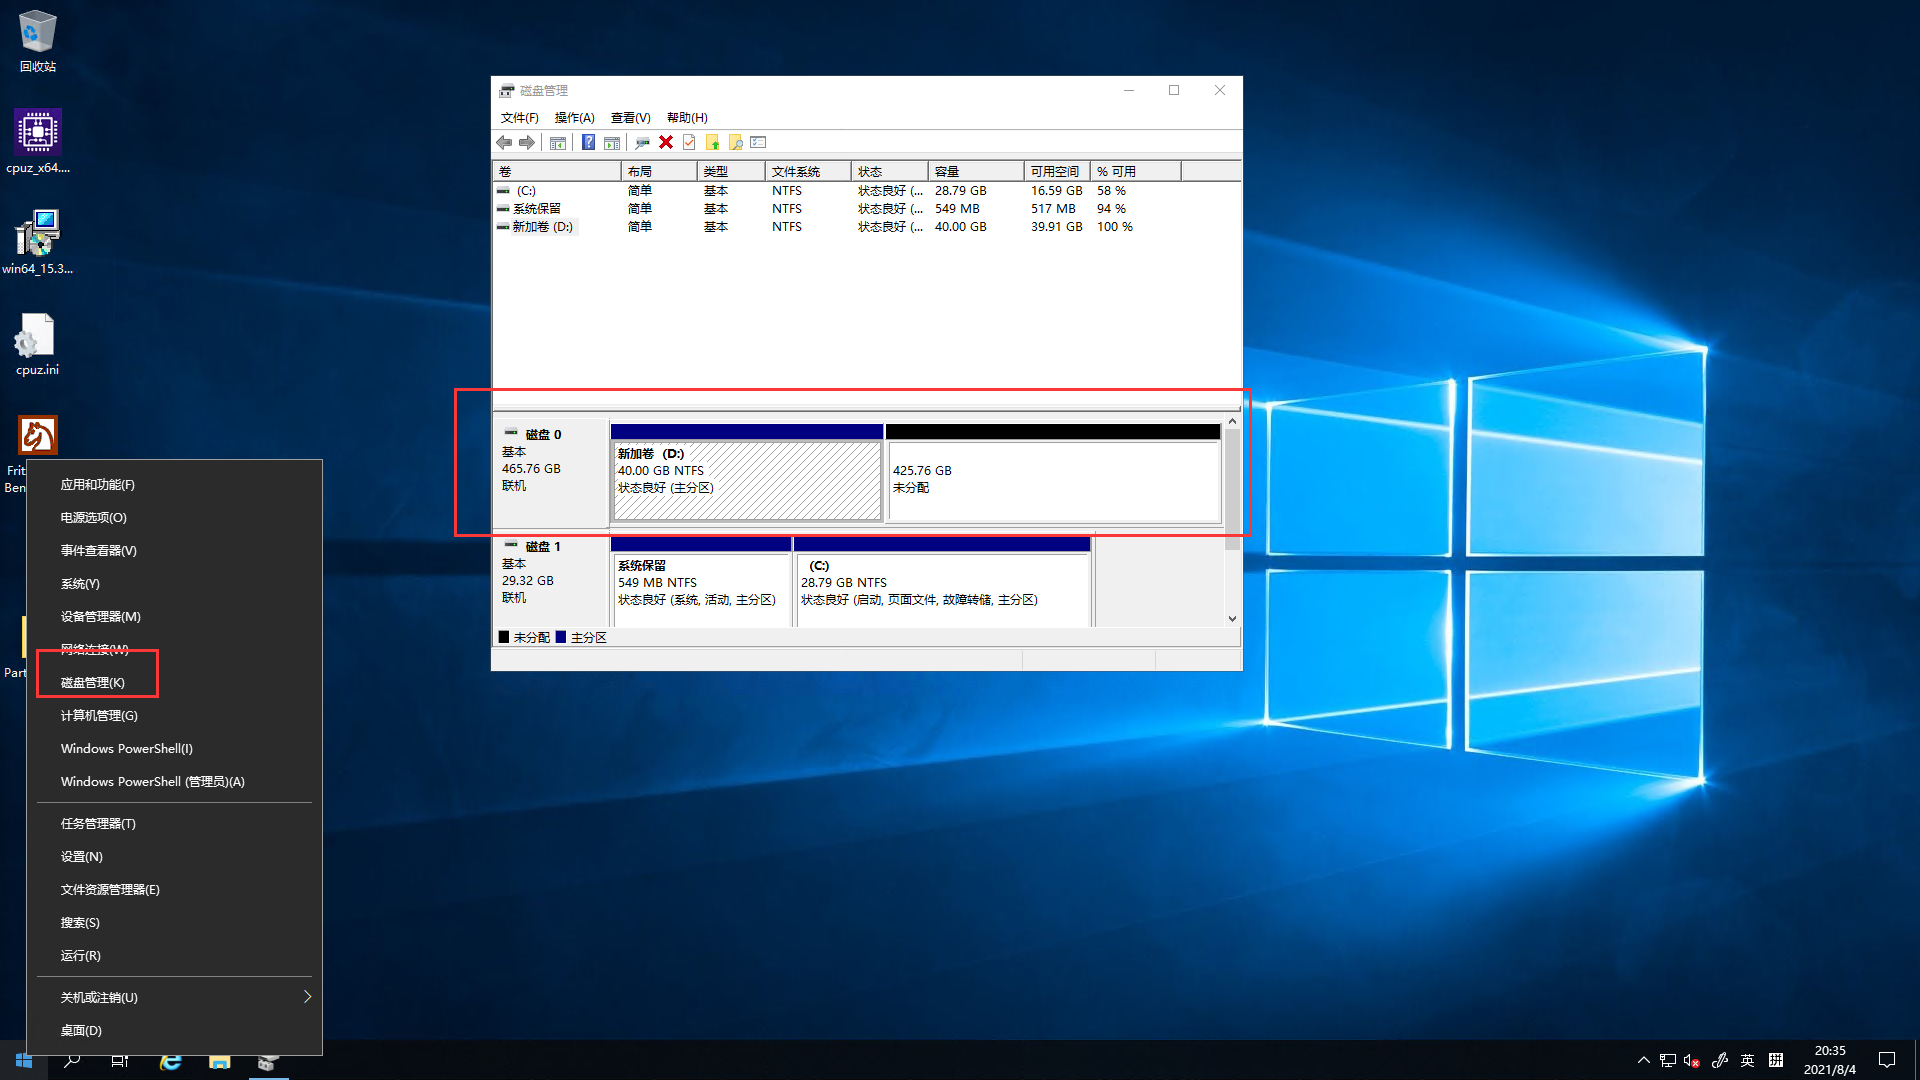Screen dimensions: 1920x1080
Task: Click the folder with green arrow icon
Action: tap(712, 143)
